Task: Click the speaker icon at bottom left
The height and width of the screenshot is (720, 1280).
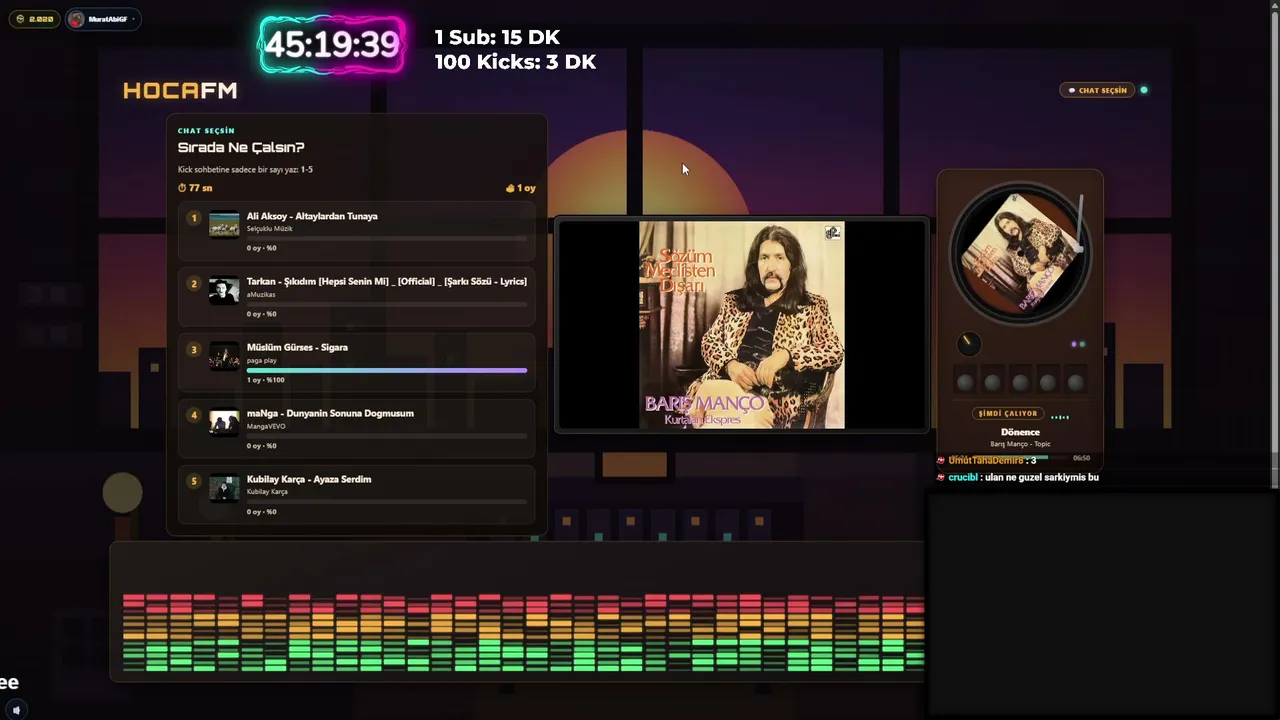Action: tap(16, 710)
